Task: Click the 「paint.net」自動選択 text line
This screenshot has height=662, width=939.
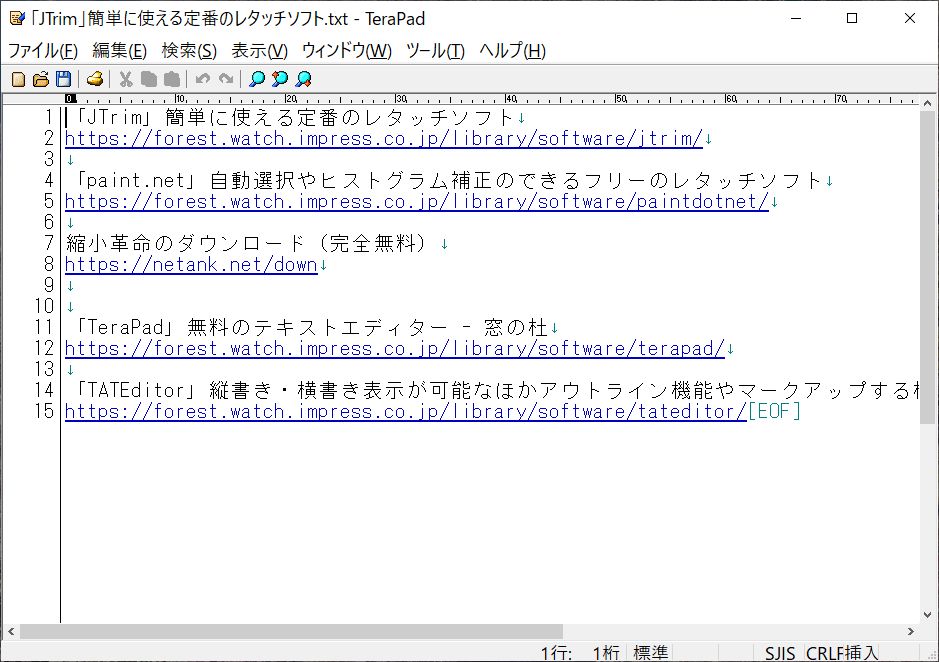Action: (445, 180)
